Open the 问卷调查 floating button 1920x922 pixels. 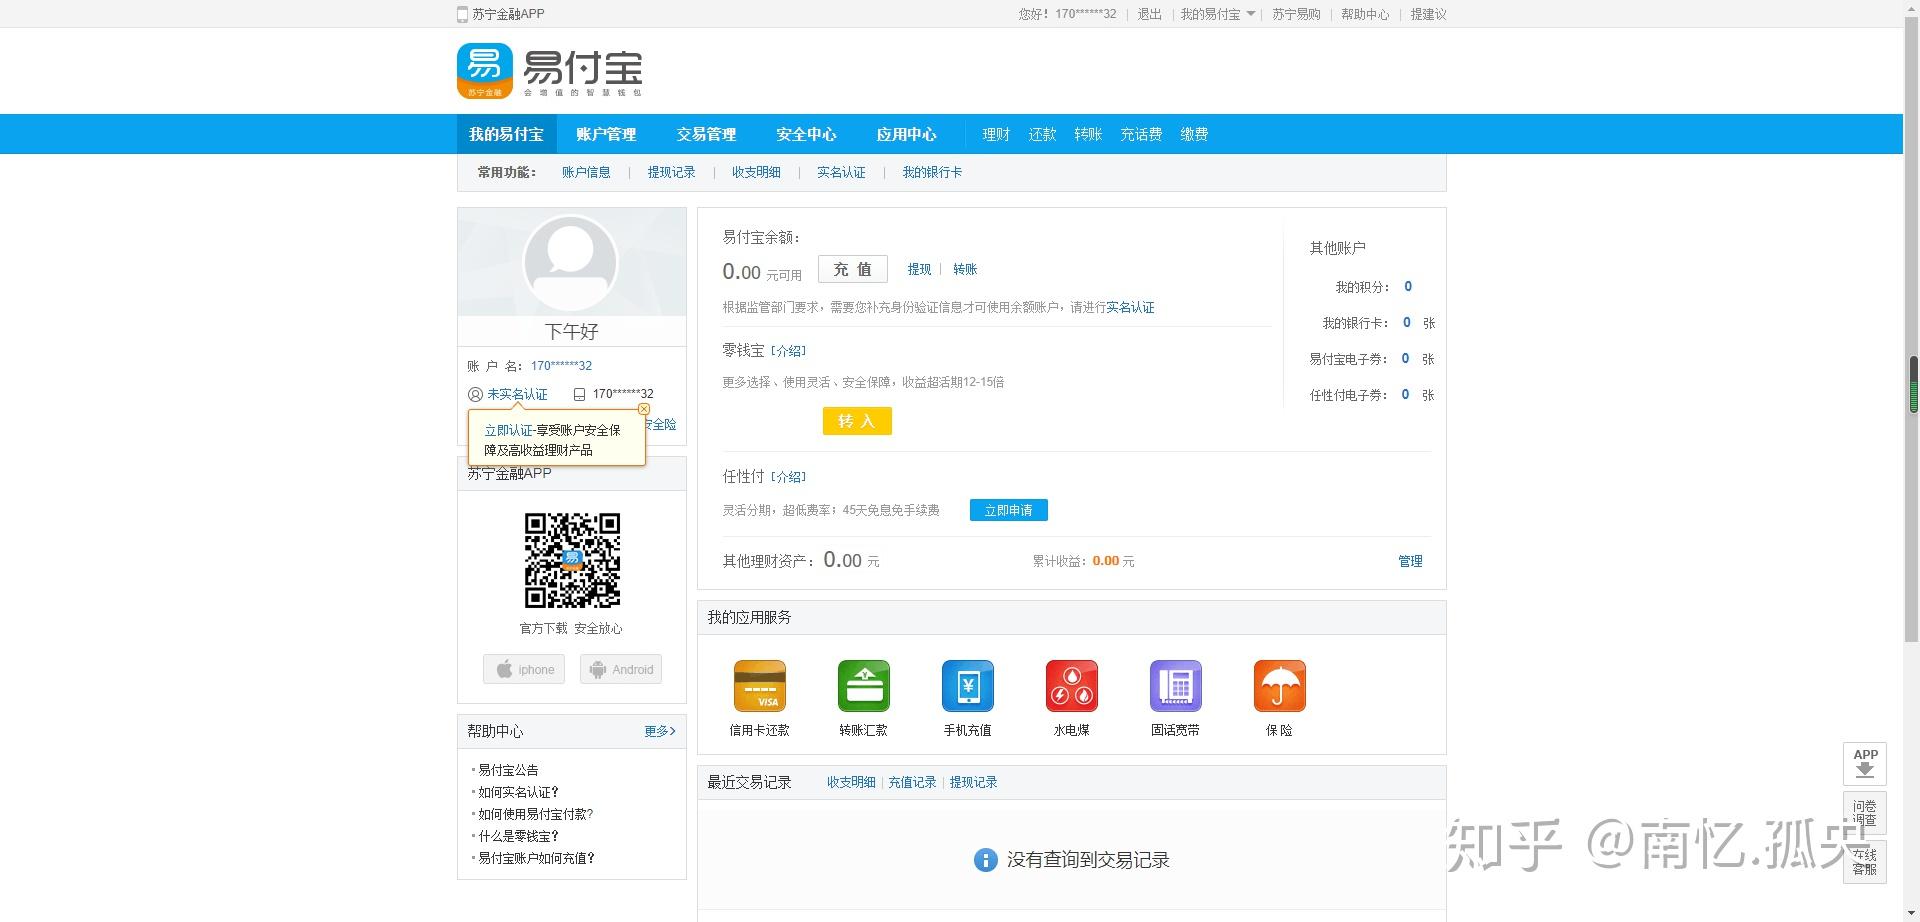tap(1865, 812)
